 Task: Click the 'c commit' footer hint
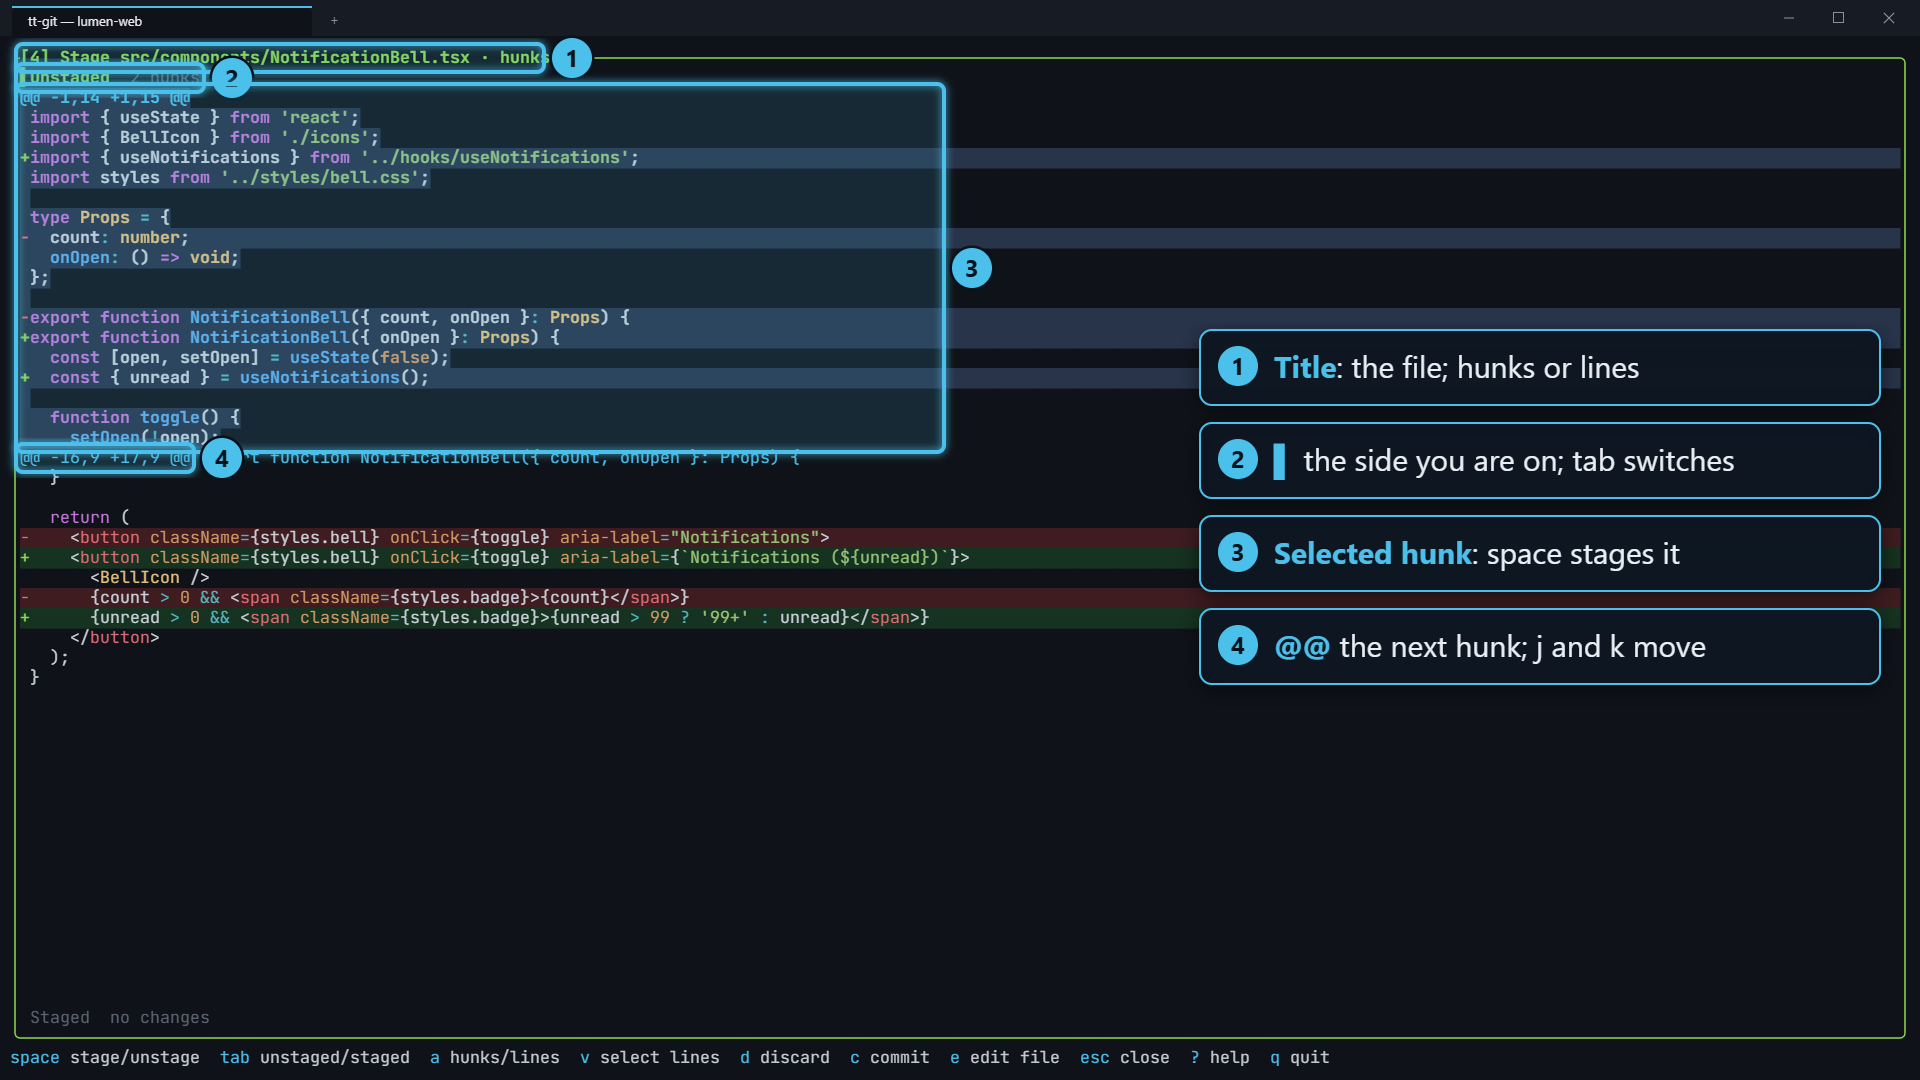coord(890,1057)
